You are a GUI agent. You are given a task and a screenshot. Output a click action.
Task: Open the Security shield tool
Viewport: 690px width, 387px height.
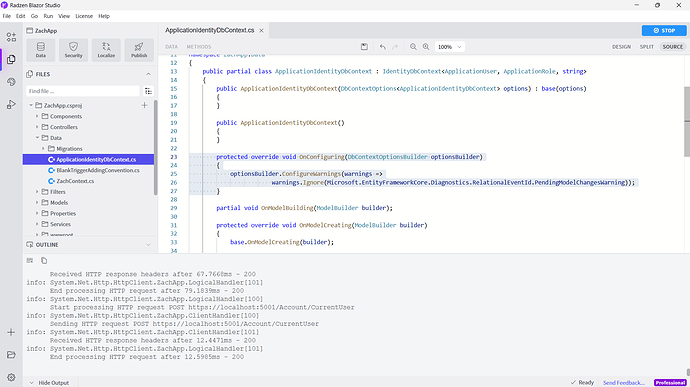[73, 50]
